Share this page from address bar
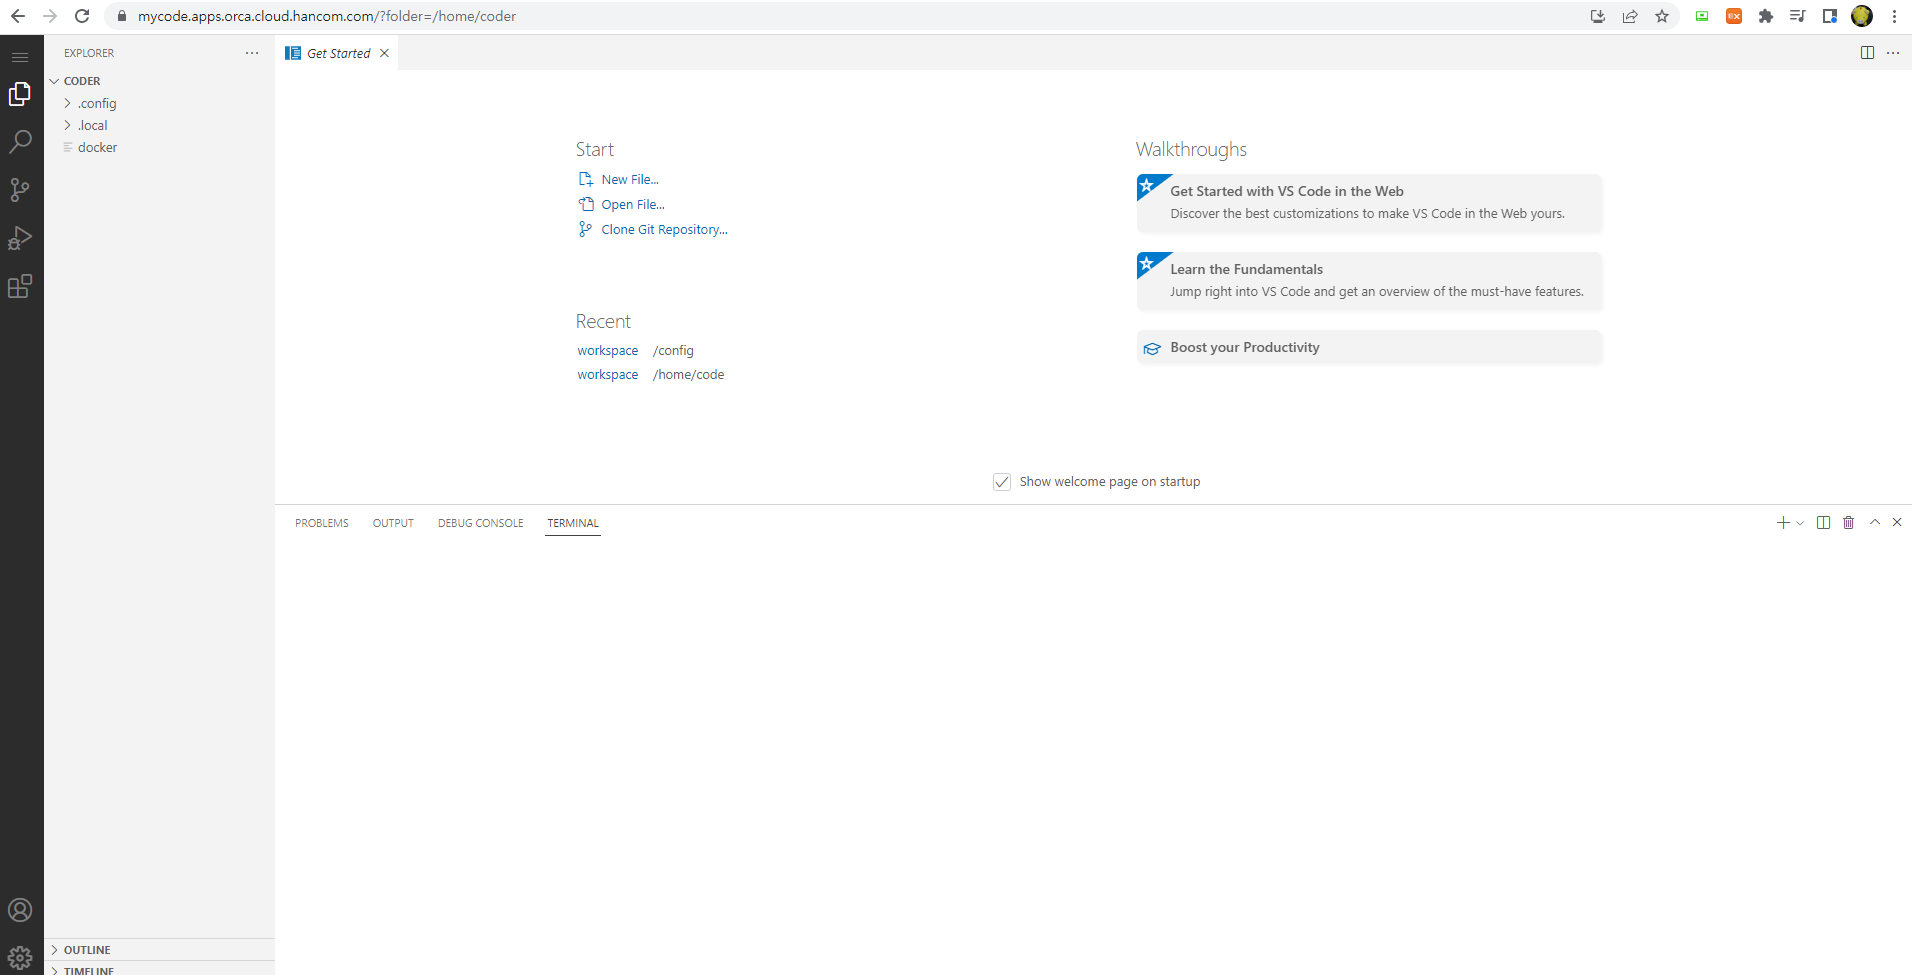The image size is (1912, 975). [x=1630, y=16]
